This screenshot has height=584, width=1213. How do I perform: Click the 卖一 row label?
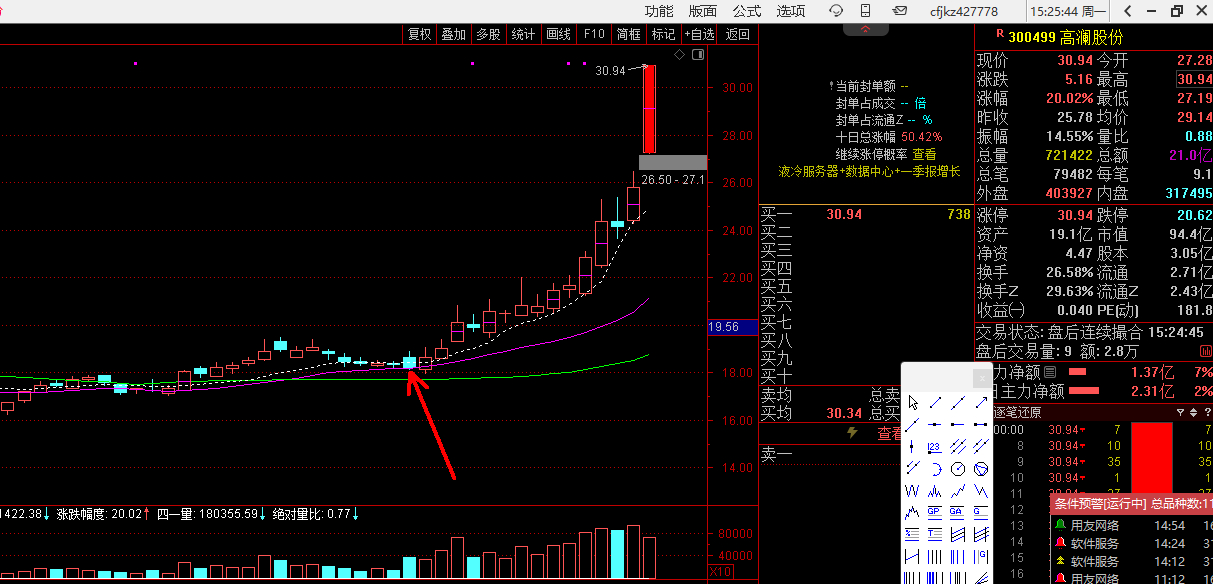[x=776, y=453]
